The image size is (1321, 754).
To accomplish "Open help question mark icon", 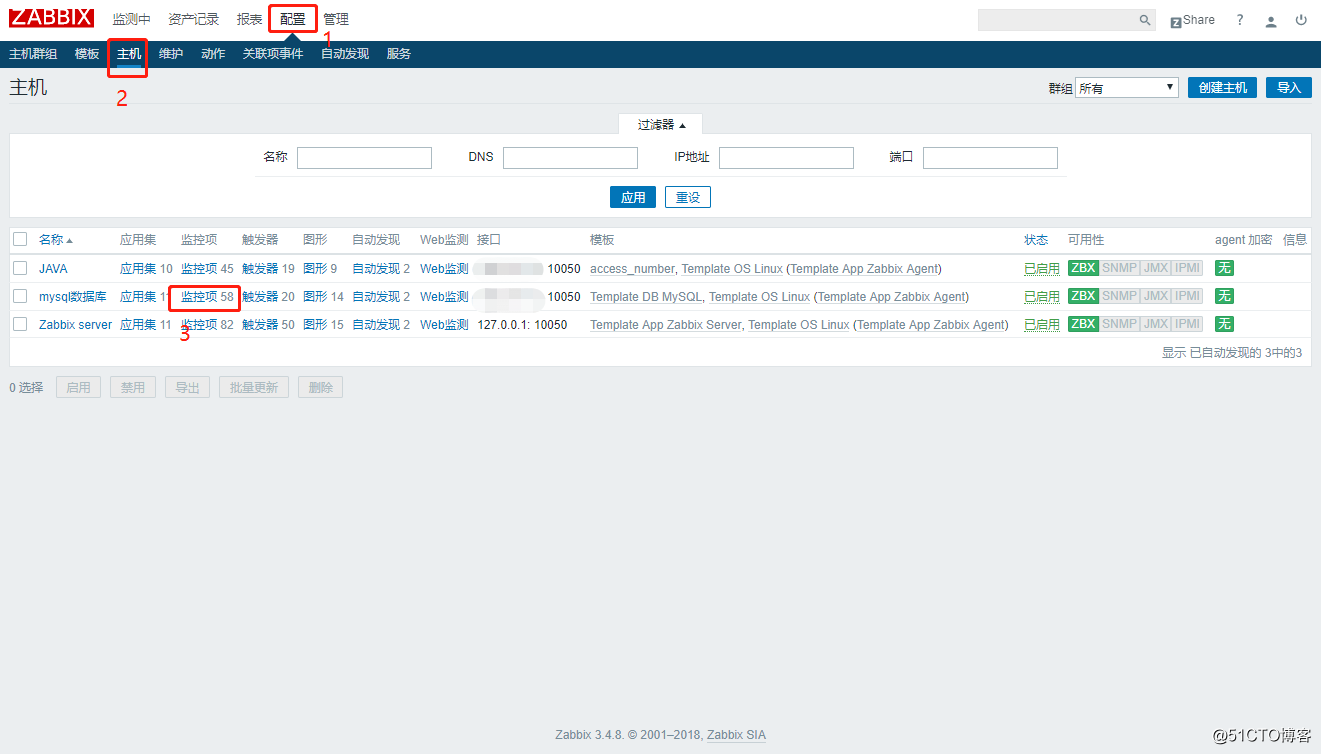I will pyautogui.click(x=1240, y=20).
